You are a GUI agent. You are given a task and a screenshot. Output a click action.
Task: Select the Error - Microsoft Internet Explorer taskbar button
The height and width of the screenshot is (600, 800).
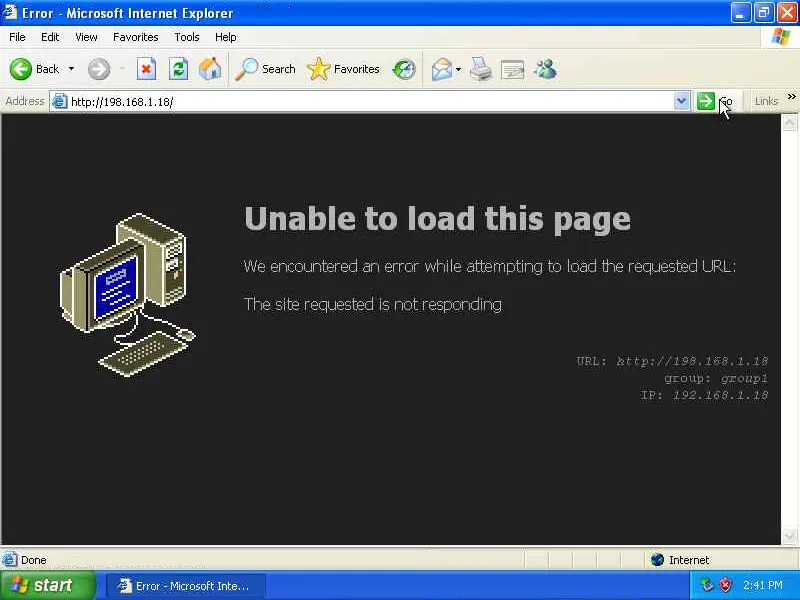pyautogui.click(x=186, y=586)
